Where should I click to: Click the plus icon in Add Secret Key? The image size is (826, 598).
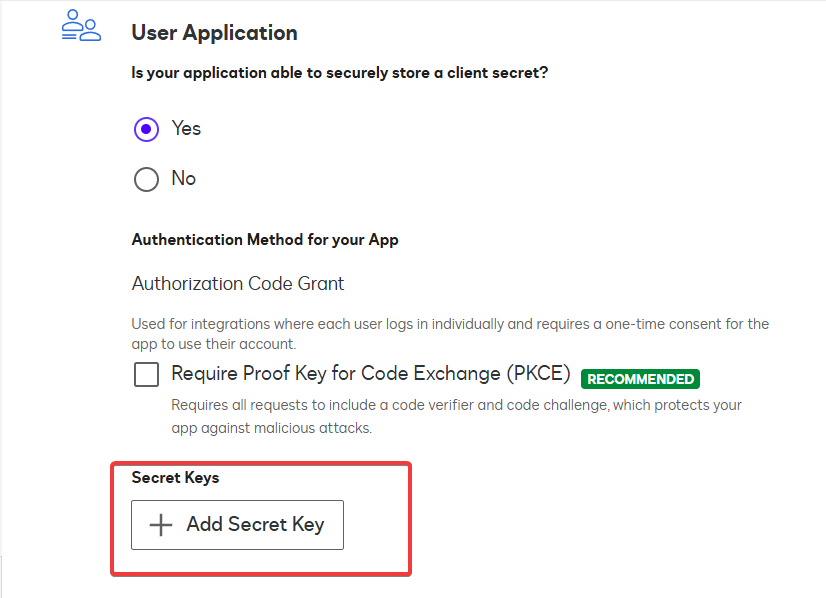[x=161, y=525]
